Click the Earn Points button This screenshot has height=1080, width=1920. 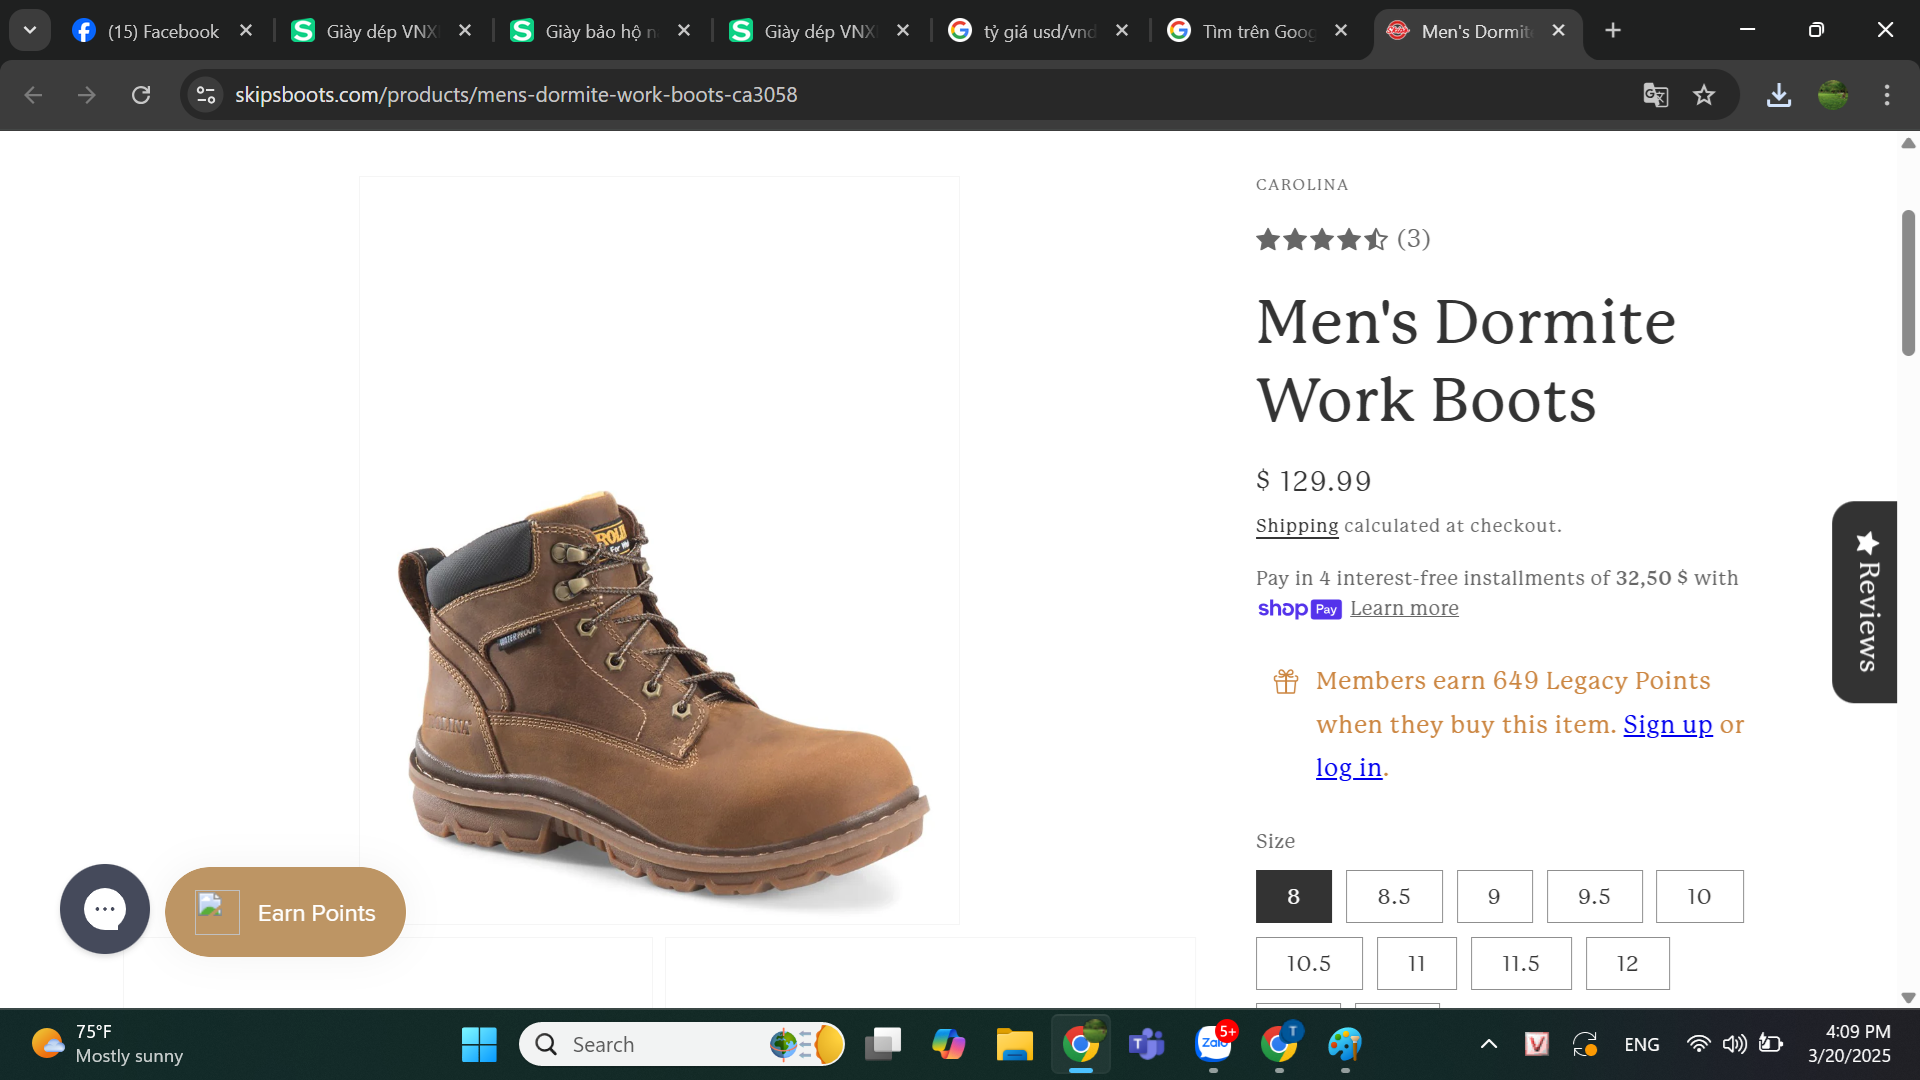pyautogui.click(x=285, y=912)
